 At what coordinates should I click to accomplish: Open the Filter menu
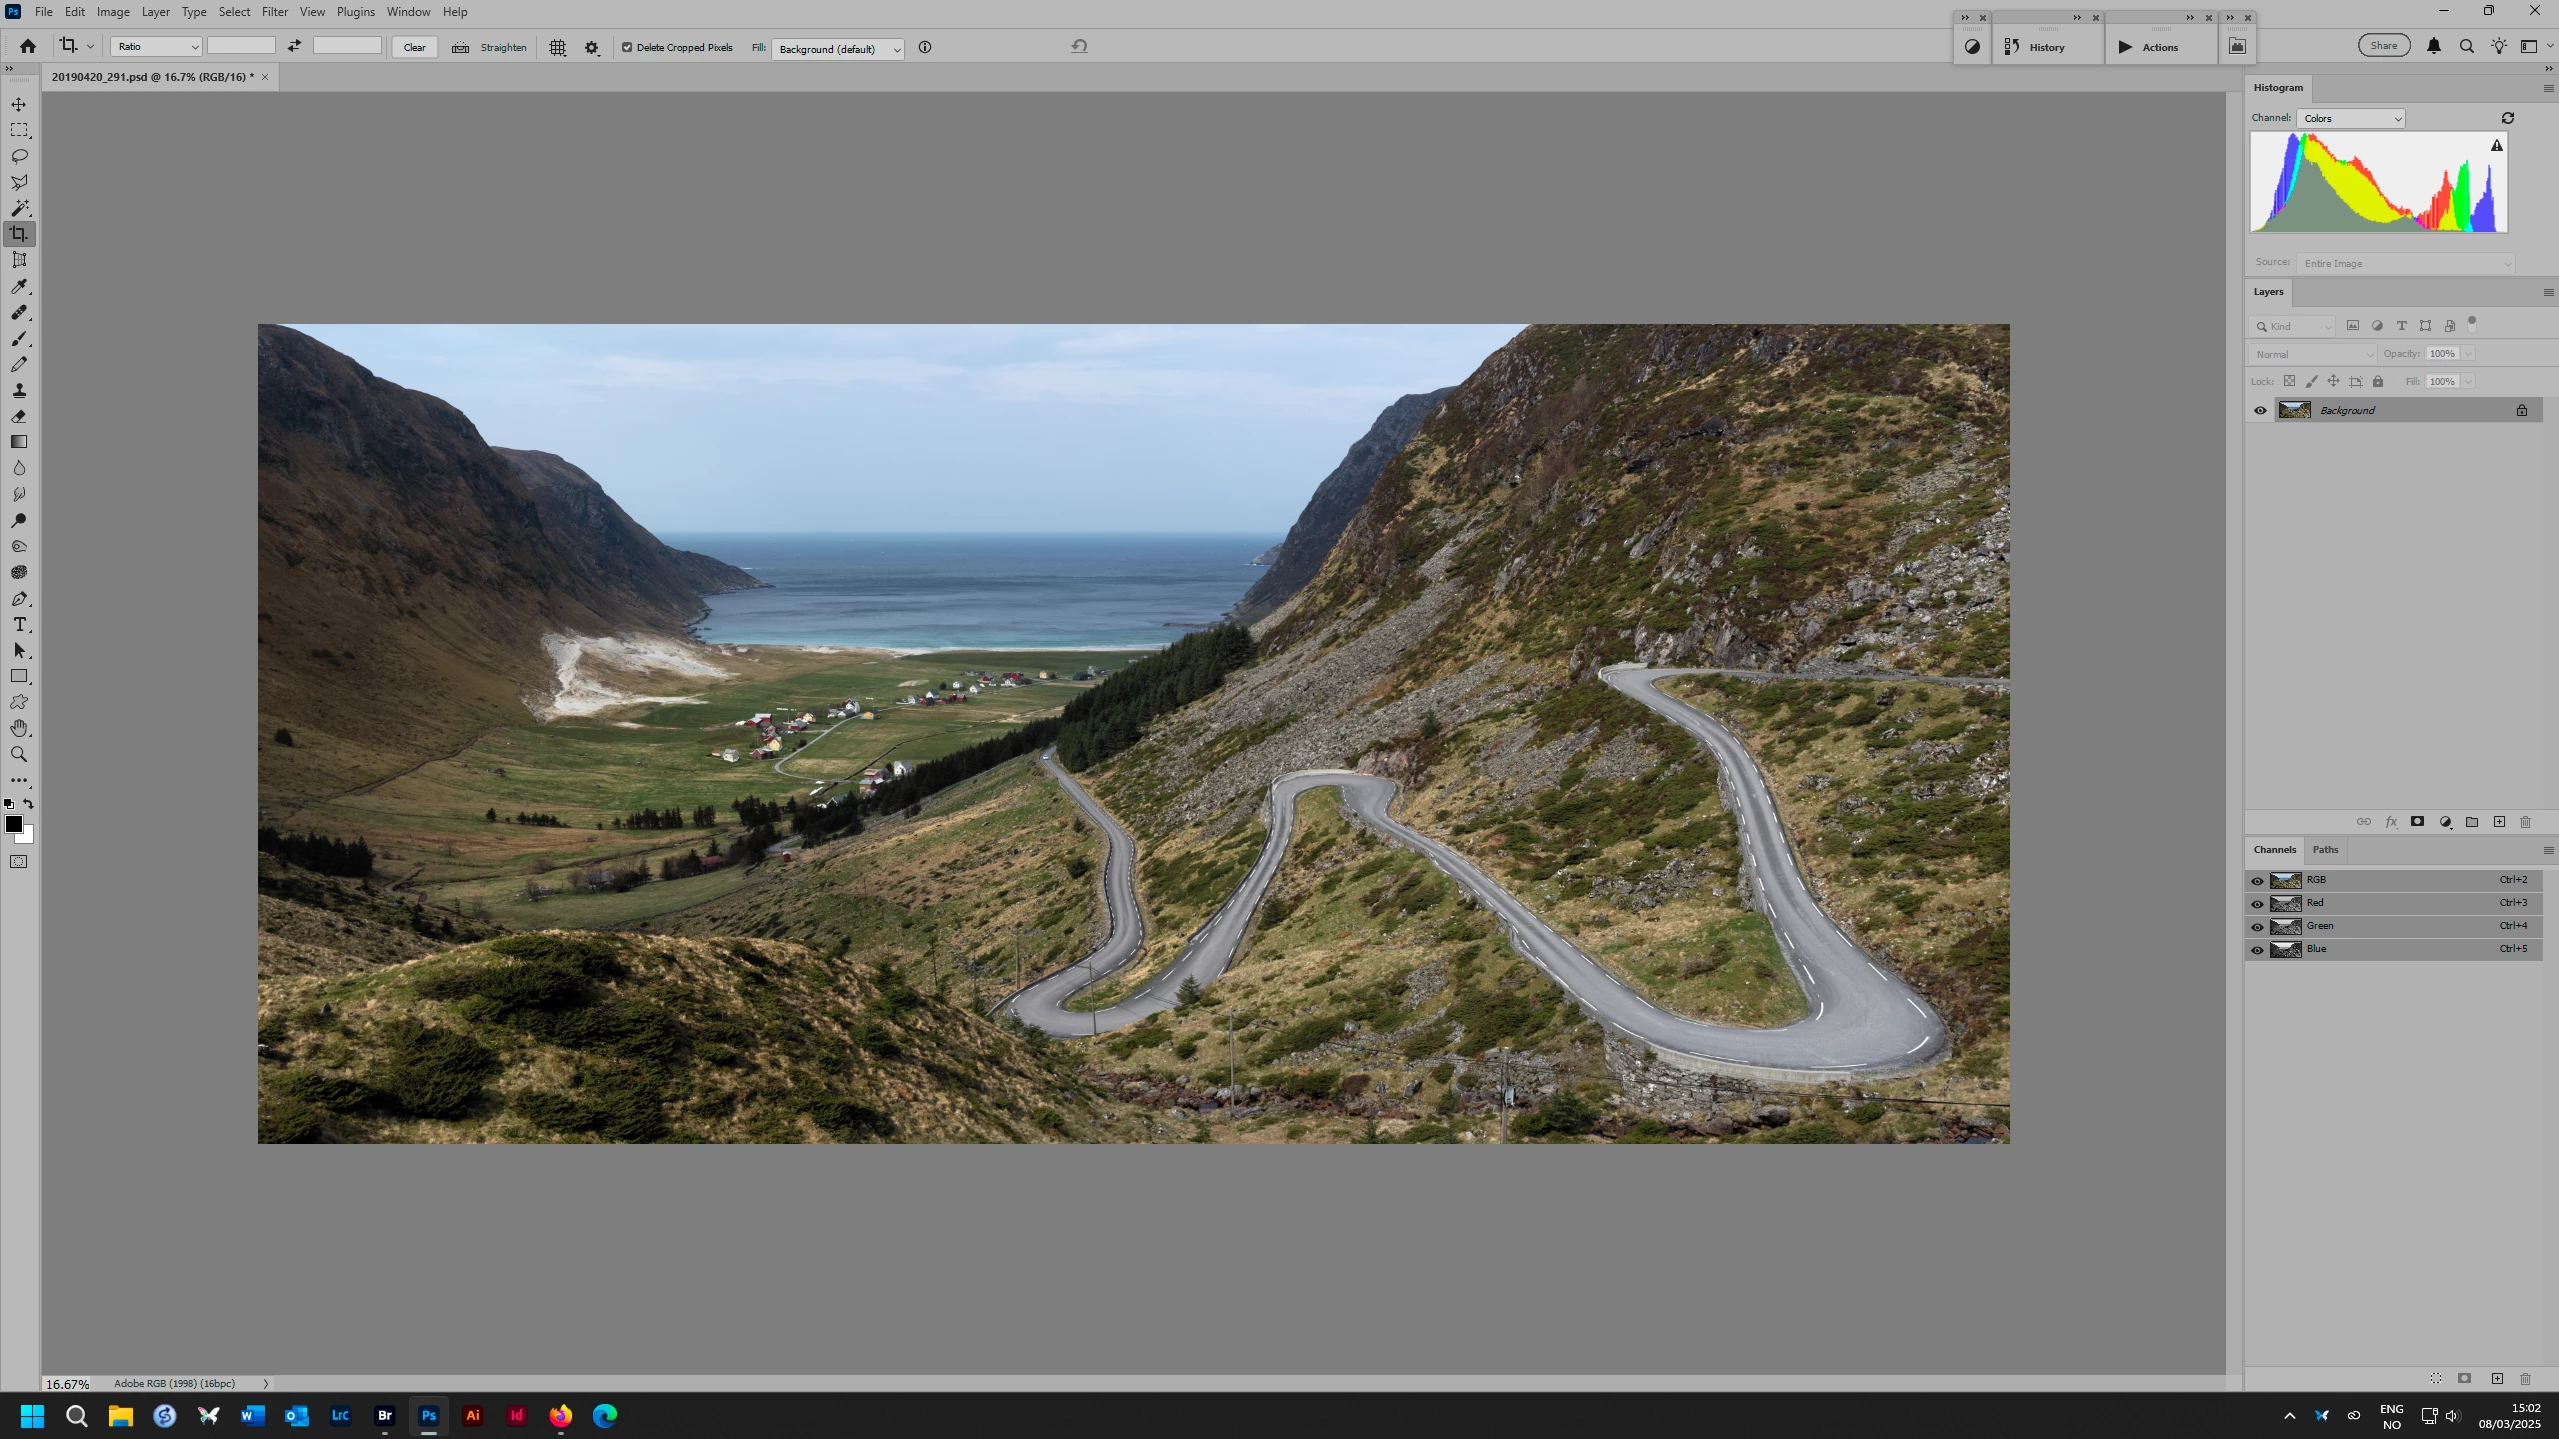274,12
